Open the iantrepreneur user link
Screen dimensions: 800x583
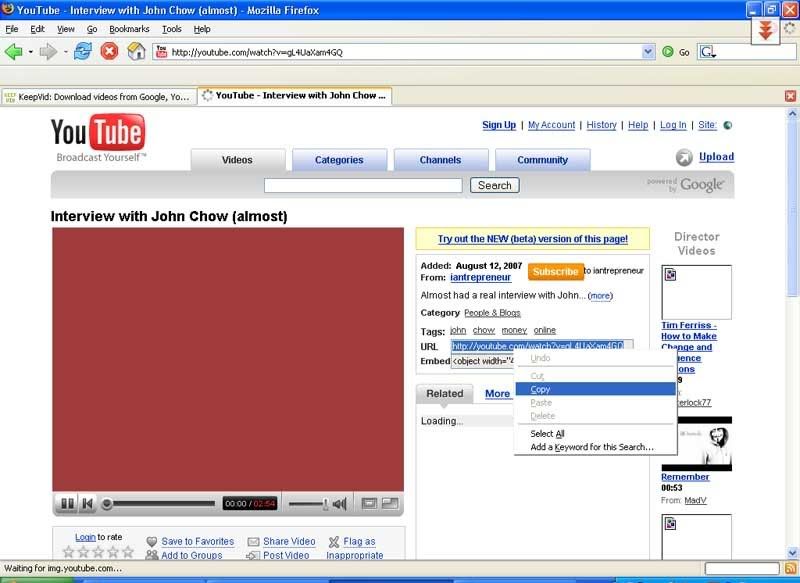(x=480, y=277)
